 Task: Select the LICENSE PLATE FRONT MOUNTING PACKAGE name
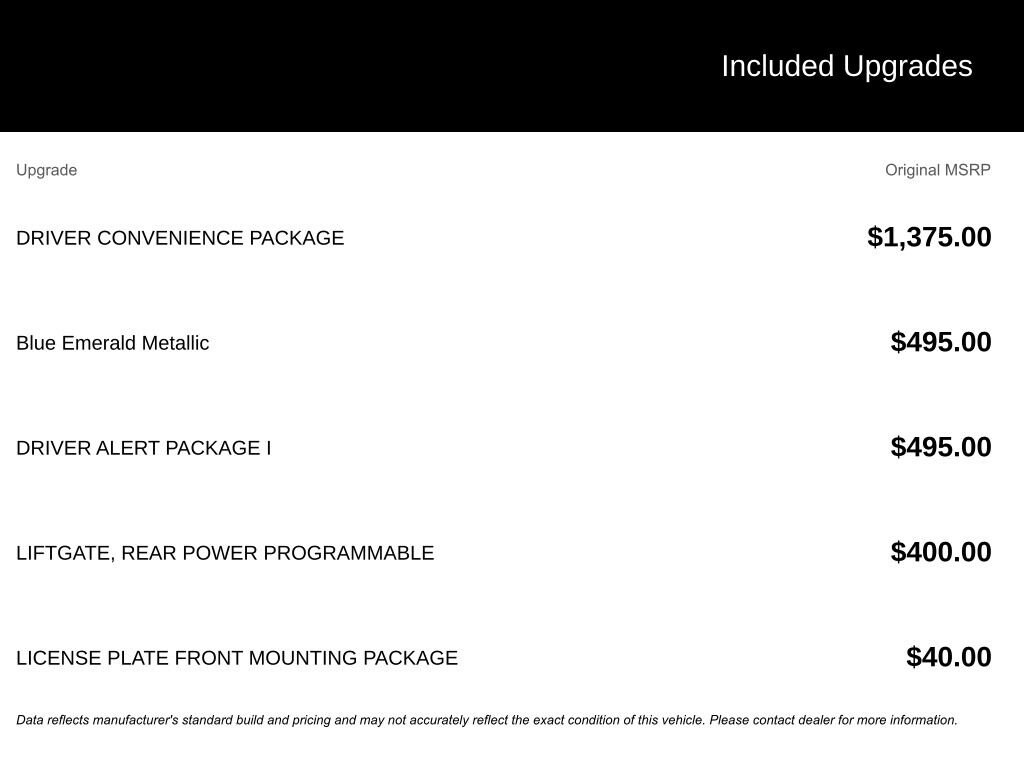click(237, 658)
